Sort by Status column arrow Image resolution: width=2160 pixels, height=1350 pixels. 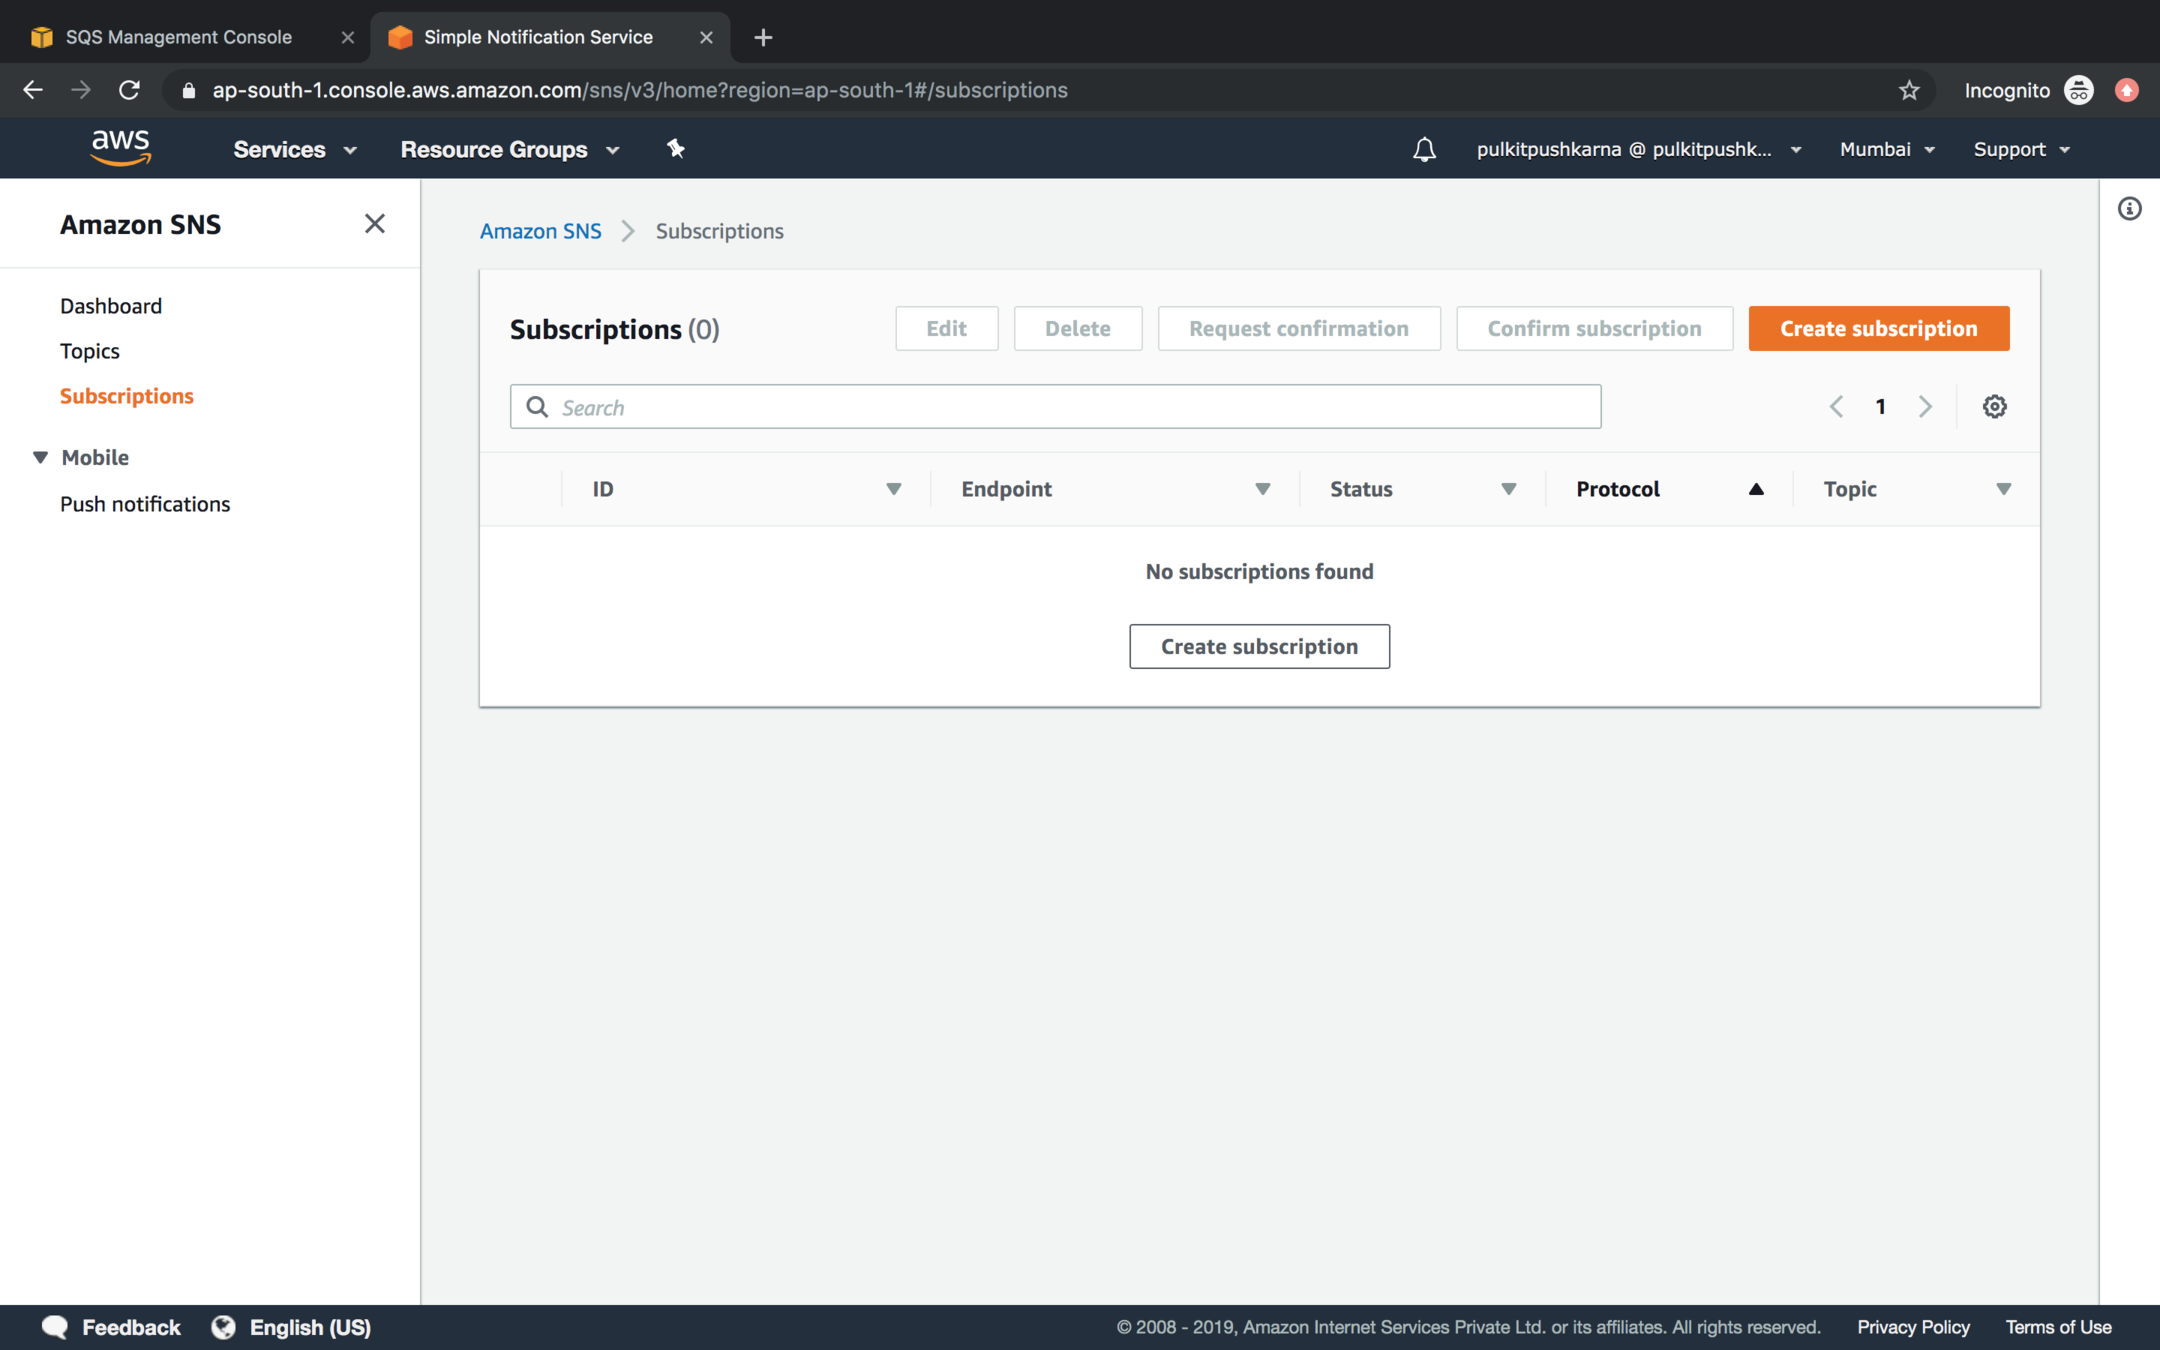(x=1508, y=489)
